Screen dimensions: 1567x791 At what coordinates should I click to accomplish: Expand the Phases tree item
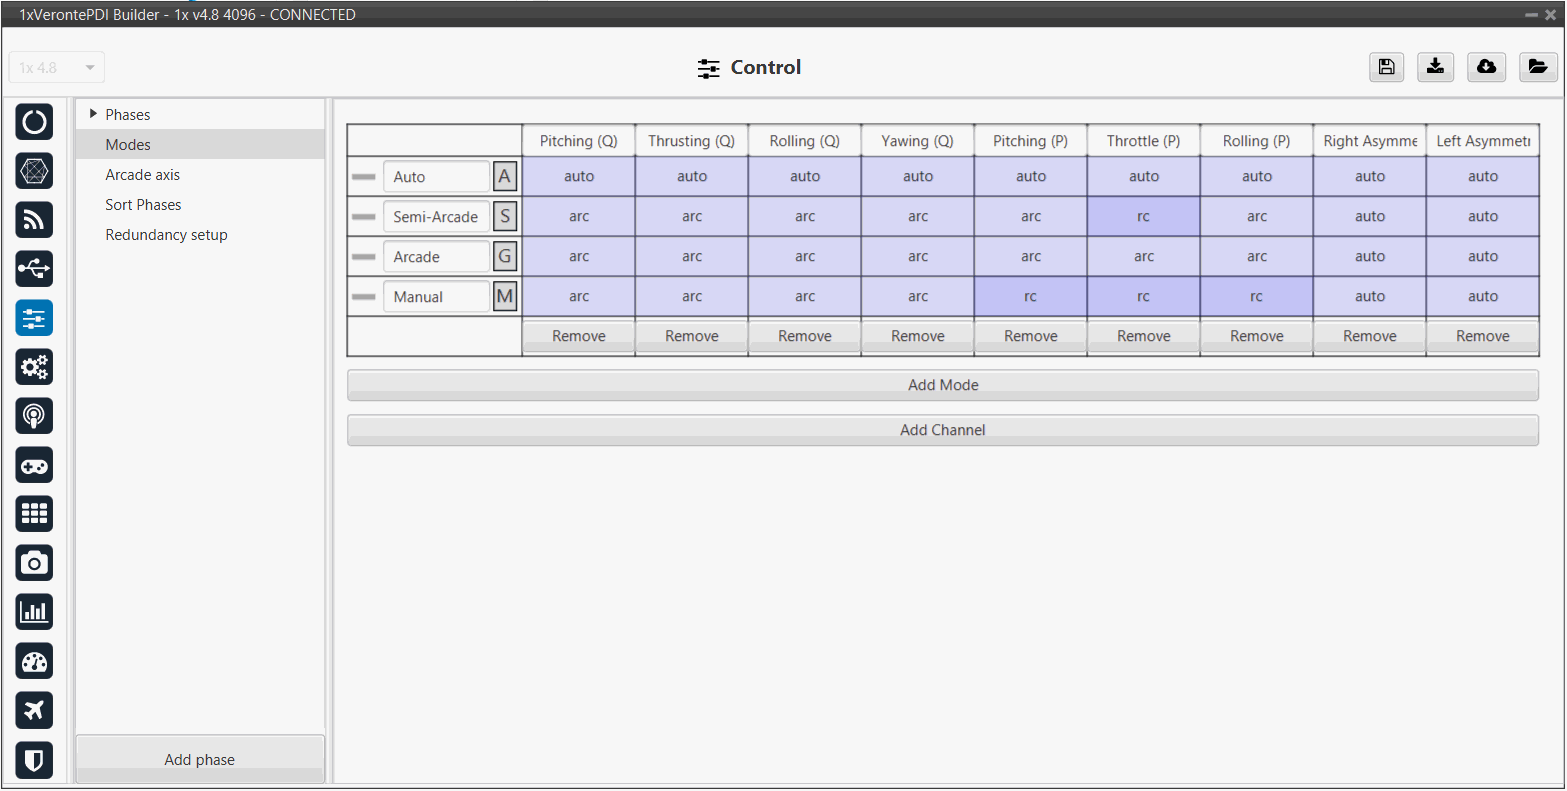click(x=94, y=114)
